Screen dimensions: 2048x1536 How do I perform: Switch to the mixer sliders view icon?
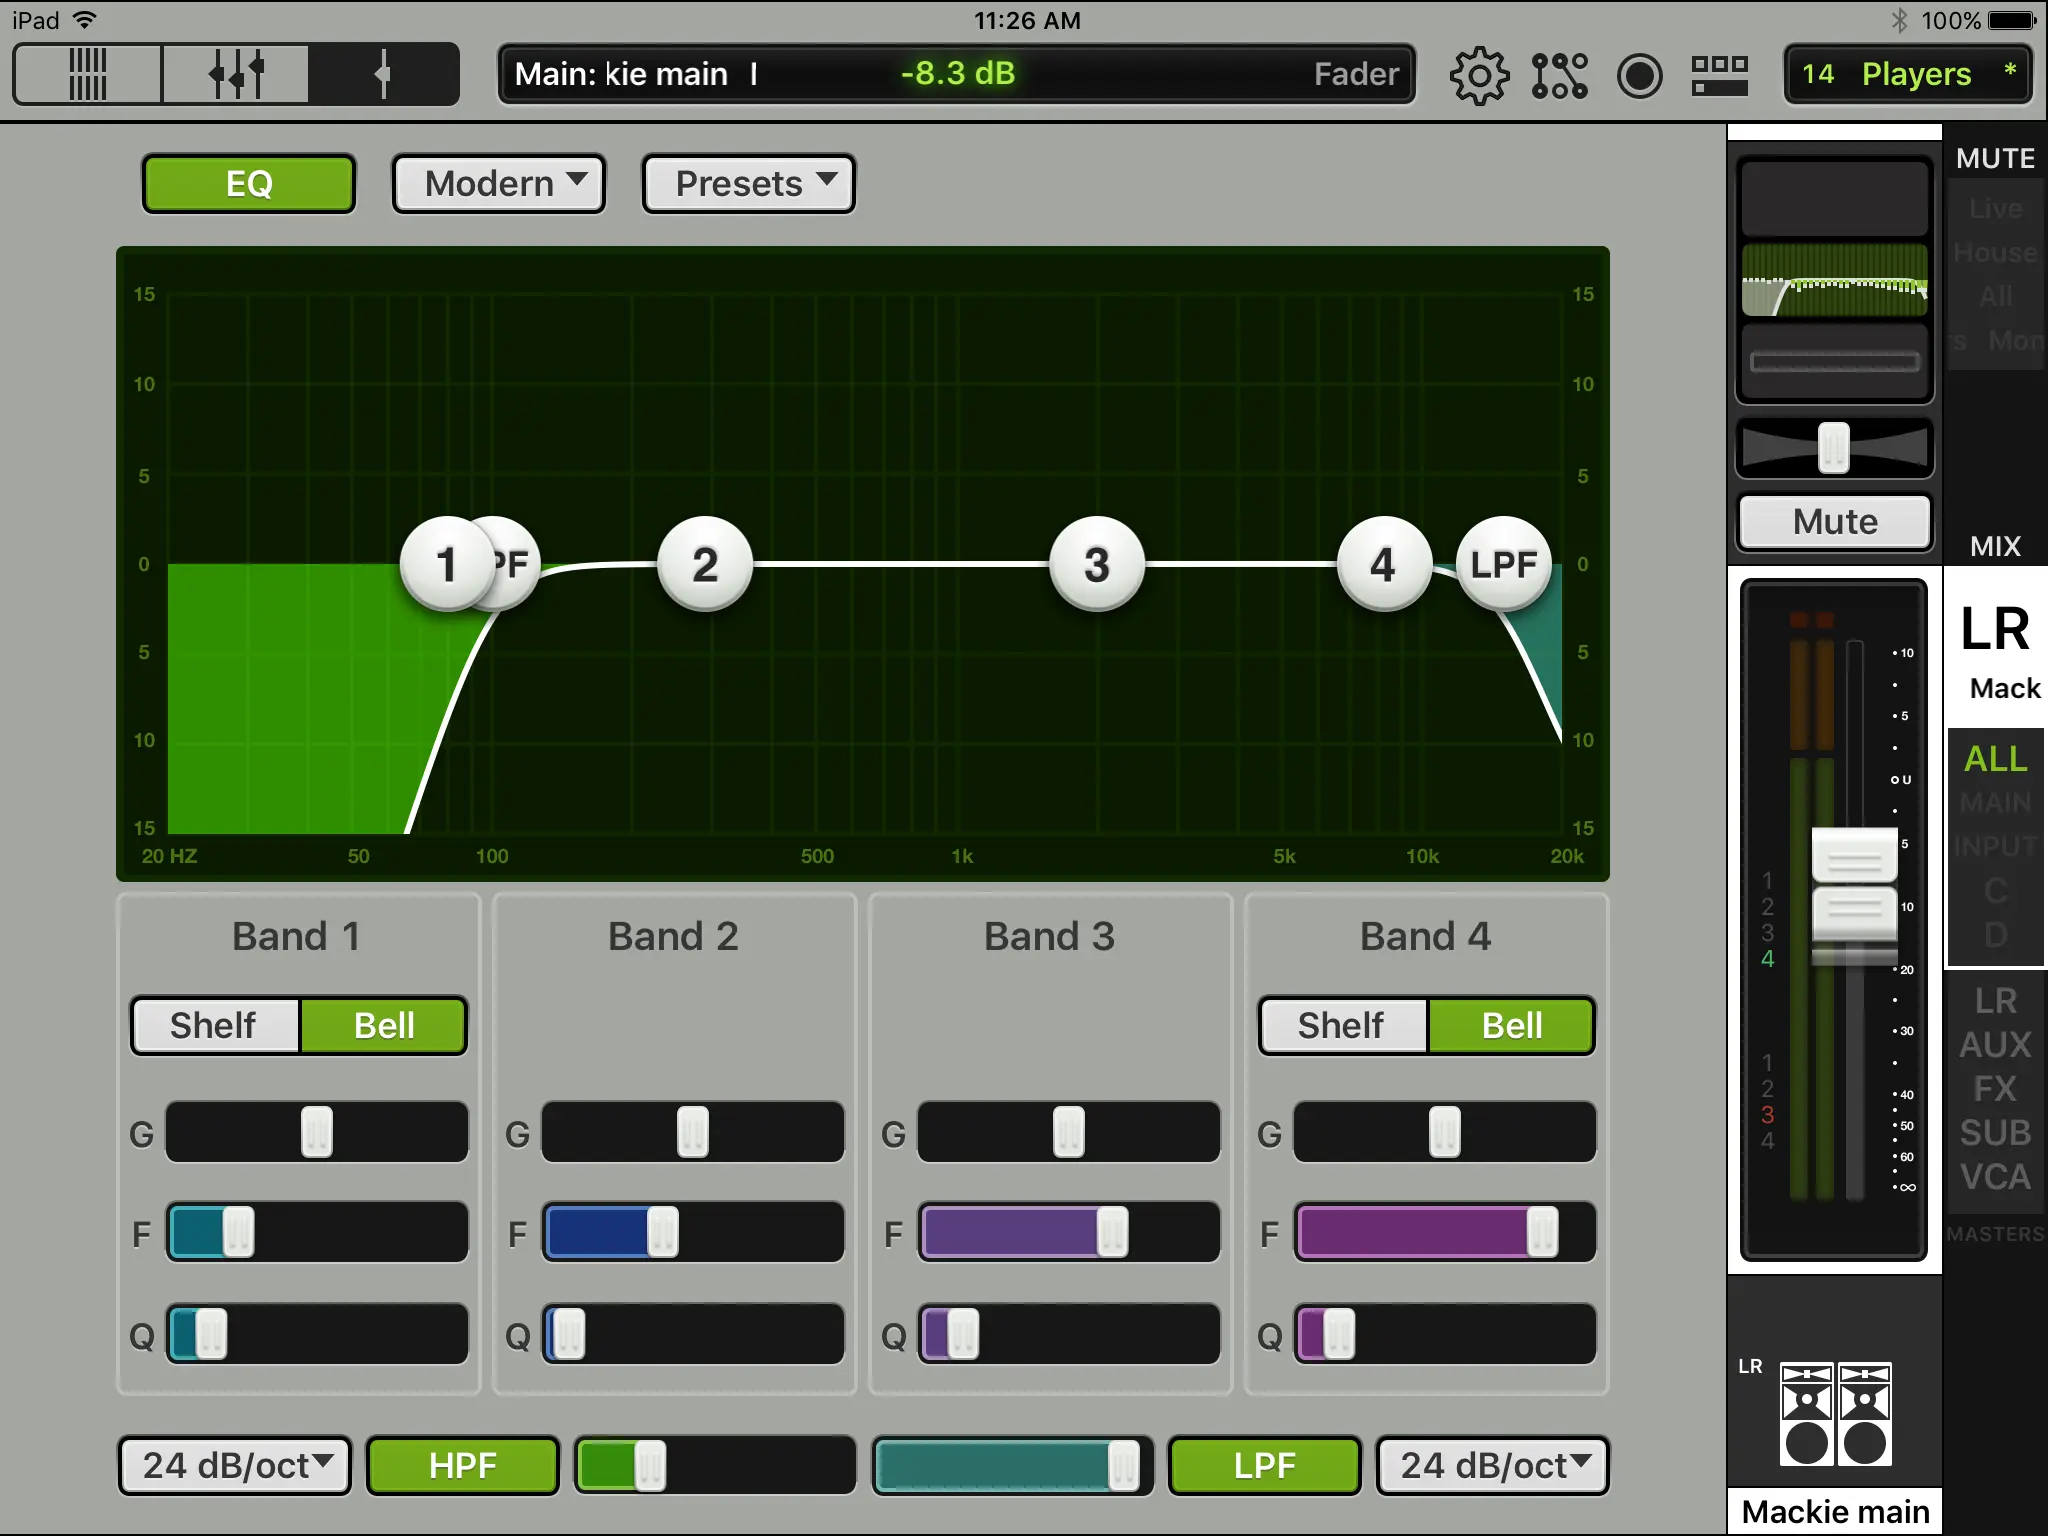point(236,74)
